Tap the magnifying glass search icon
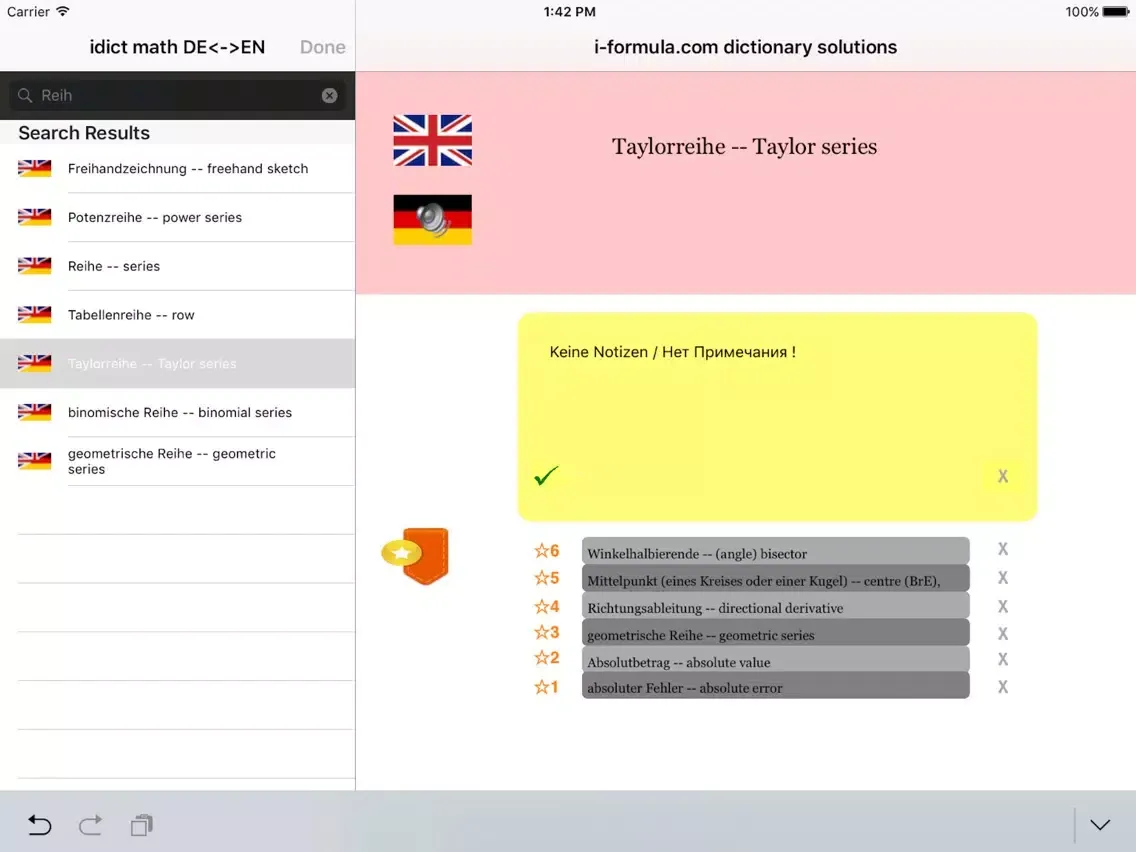1136x852 pixels. tap(25, 96)
